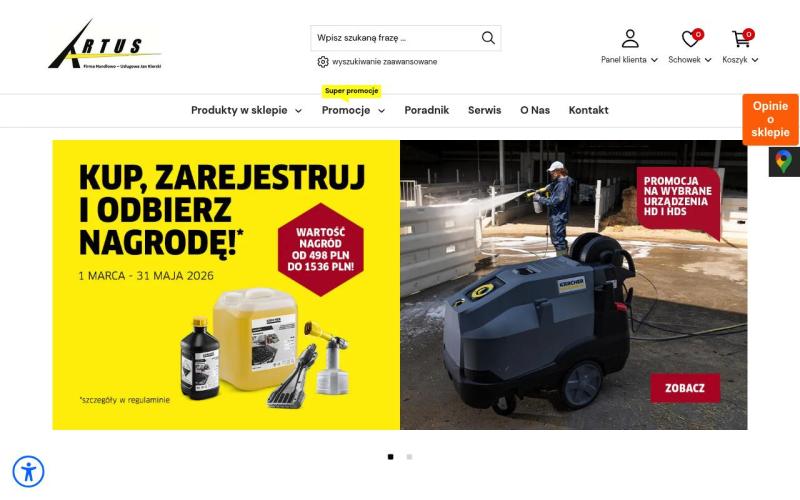Select the first carousel slide dot
Image resolution: width=800 pixels, height=500 pixels.
(390, 457)
